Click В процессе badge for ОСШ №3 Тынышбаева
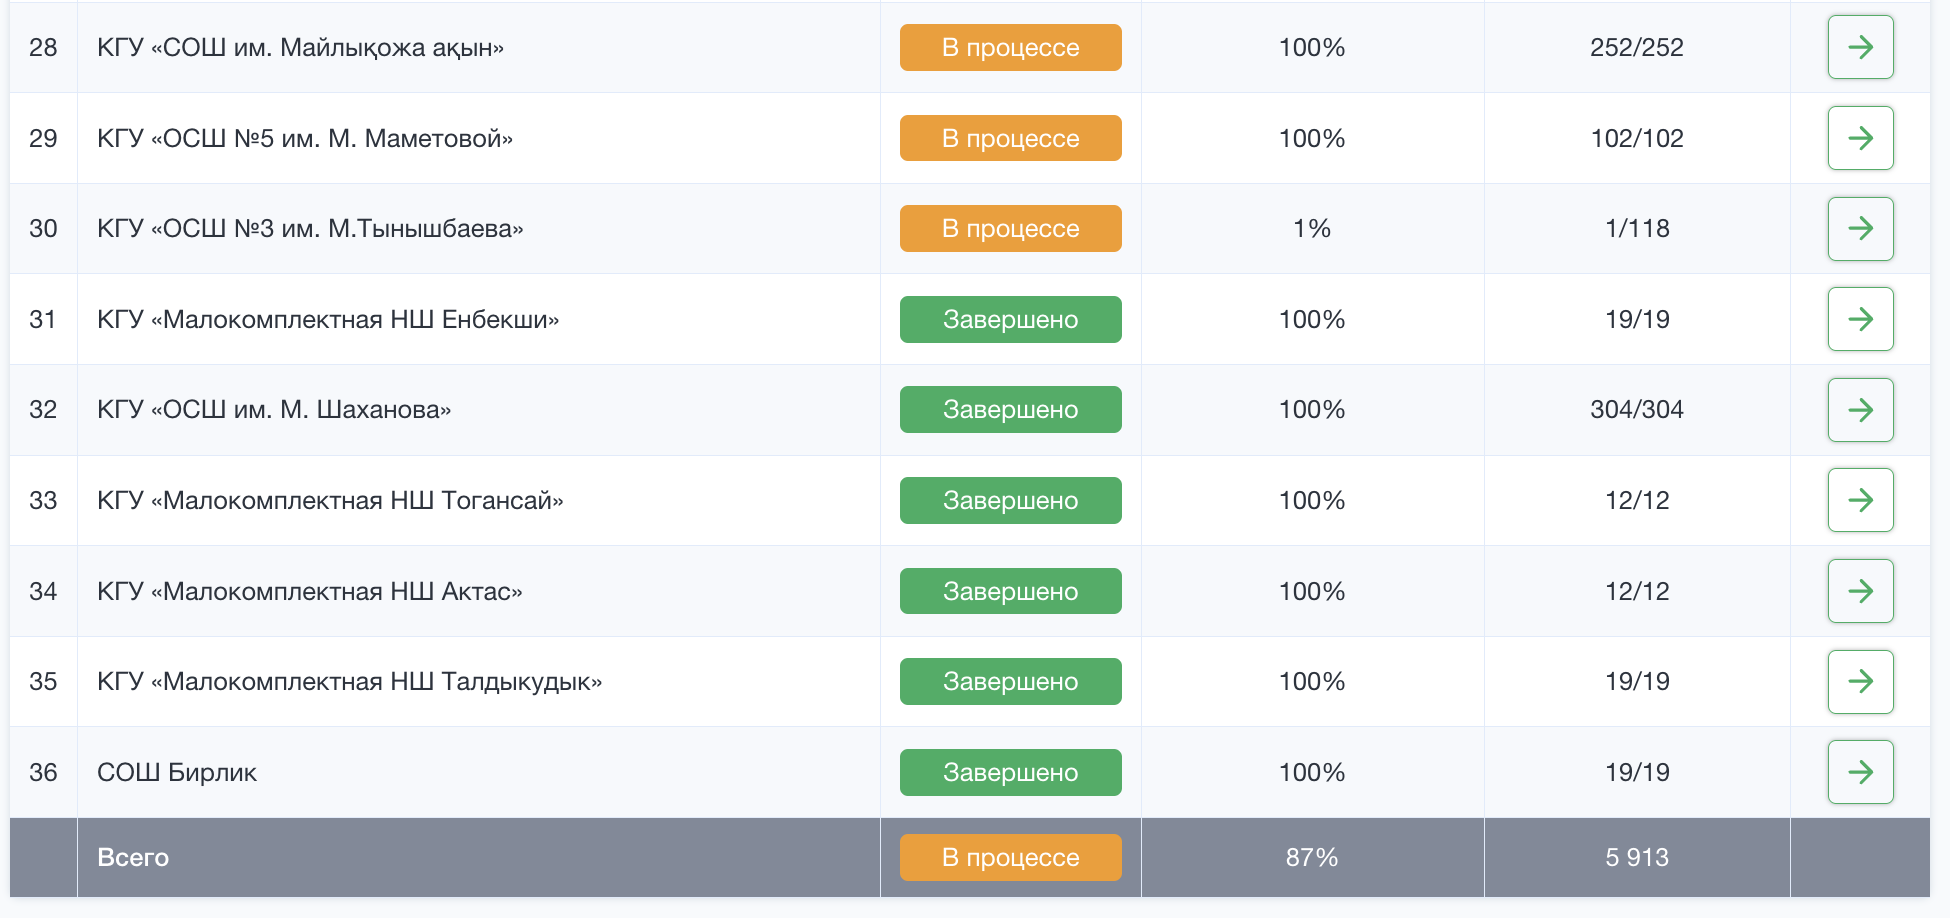 1010,229
